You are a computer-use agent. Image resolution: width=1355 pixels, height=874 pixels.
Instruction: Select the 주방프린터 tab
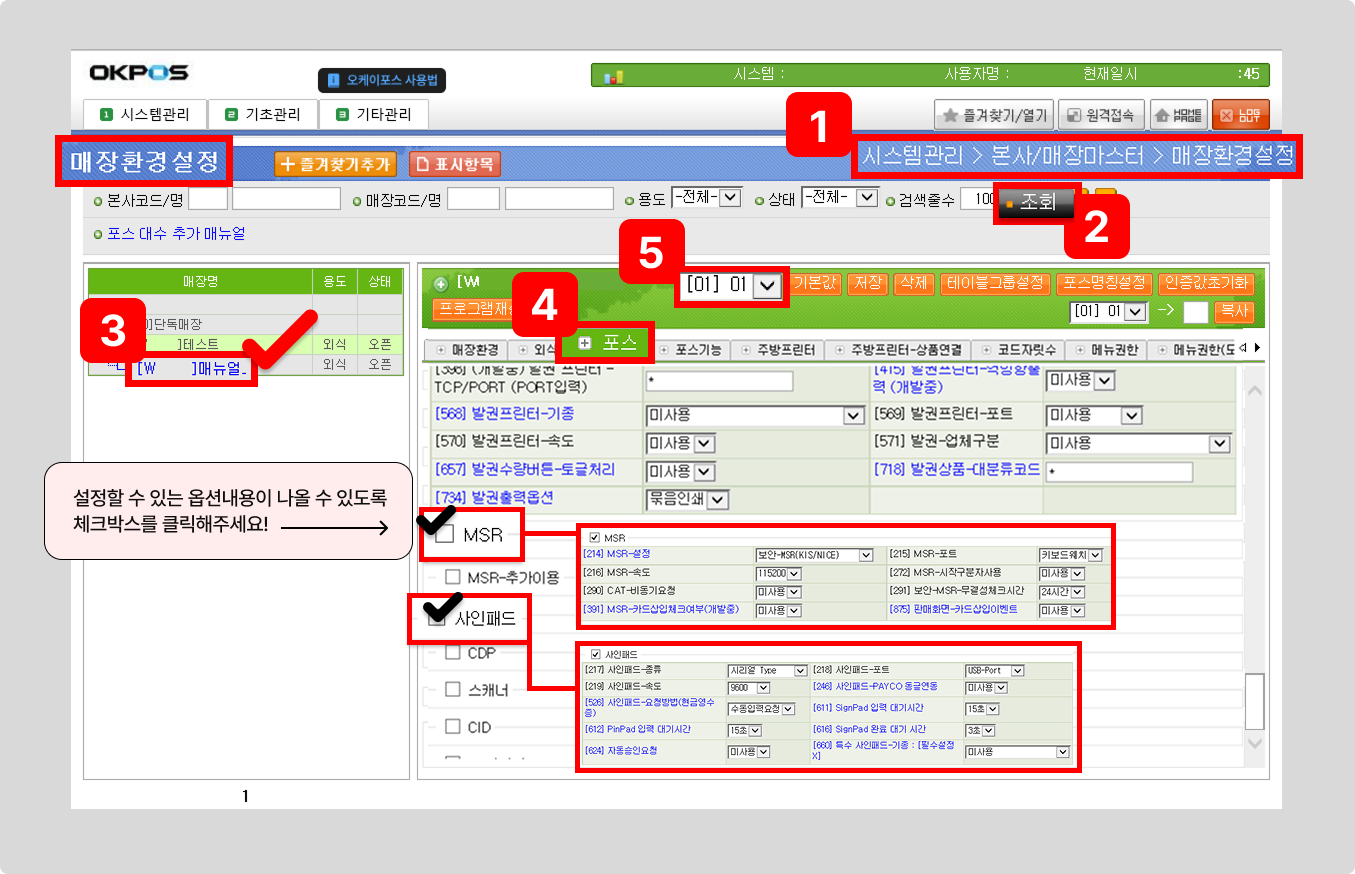coord(781,350)
